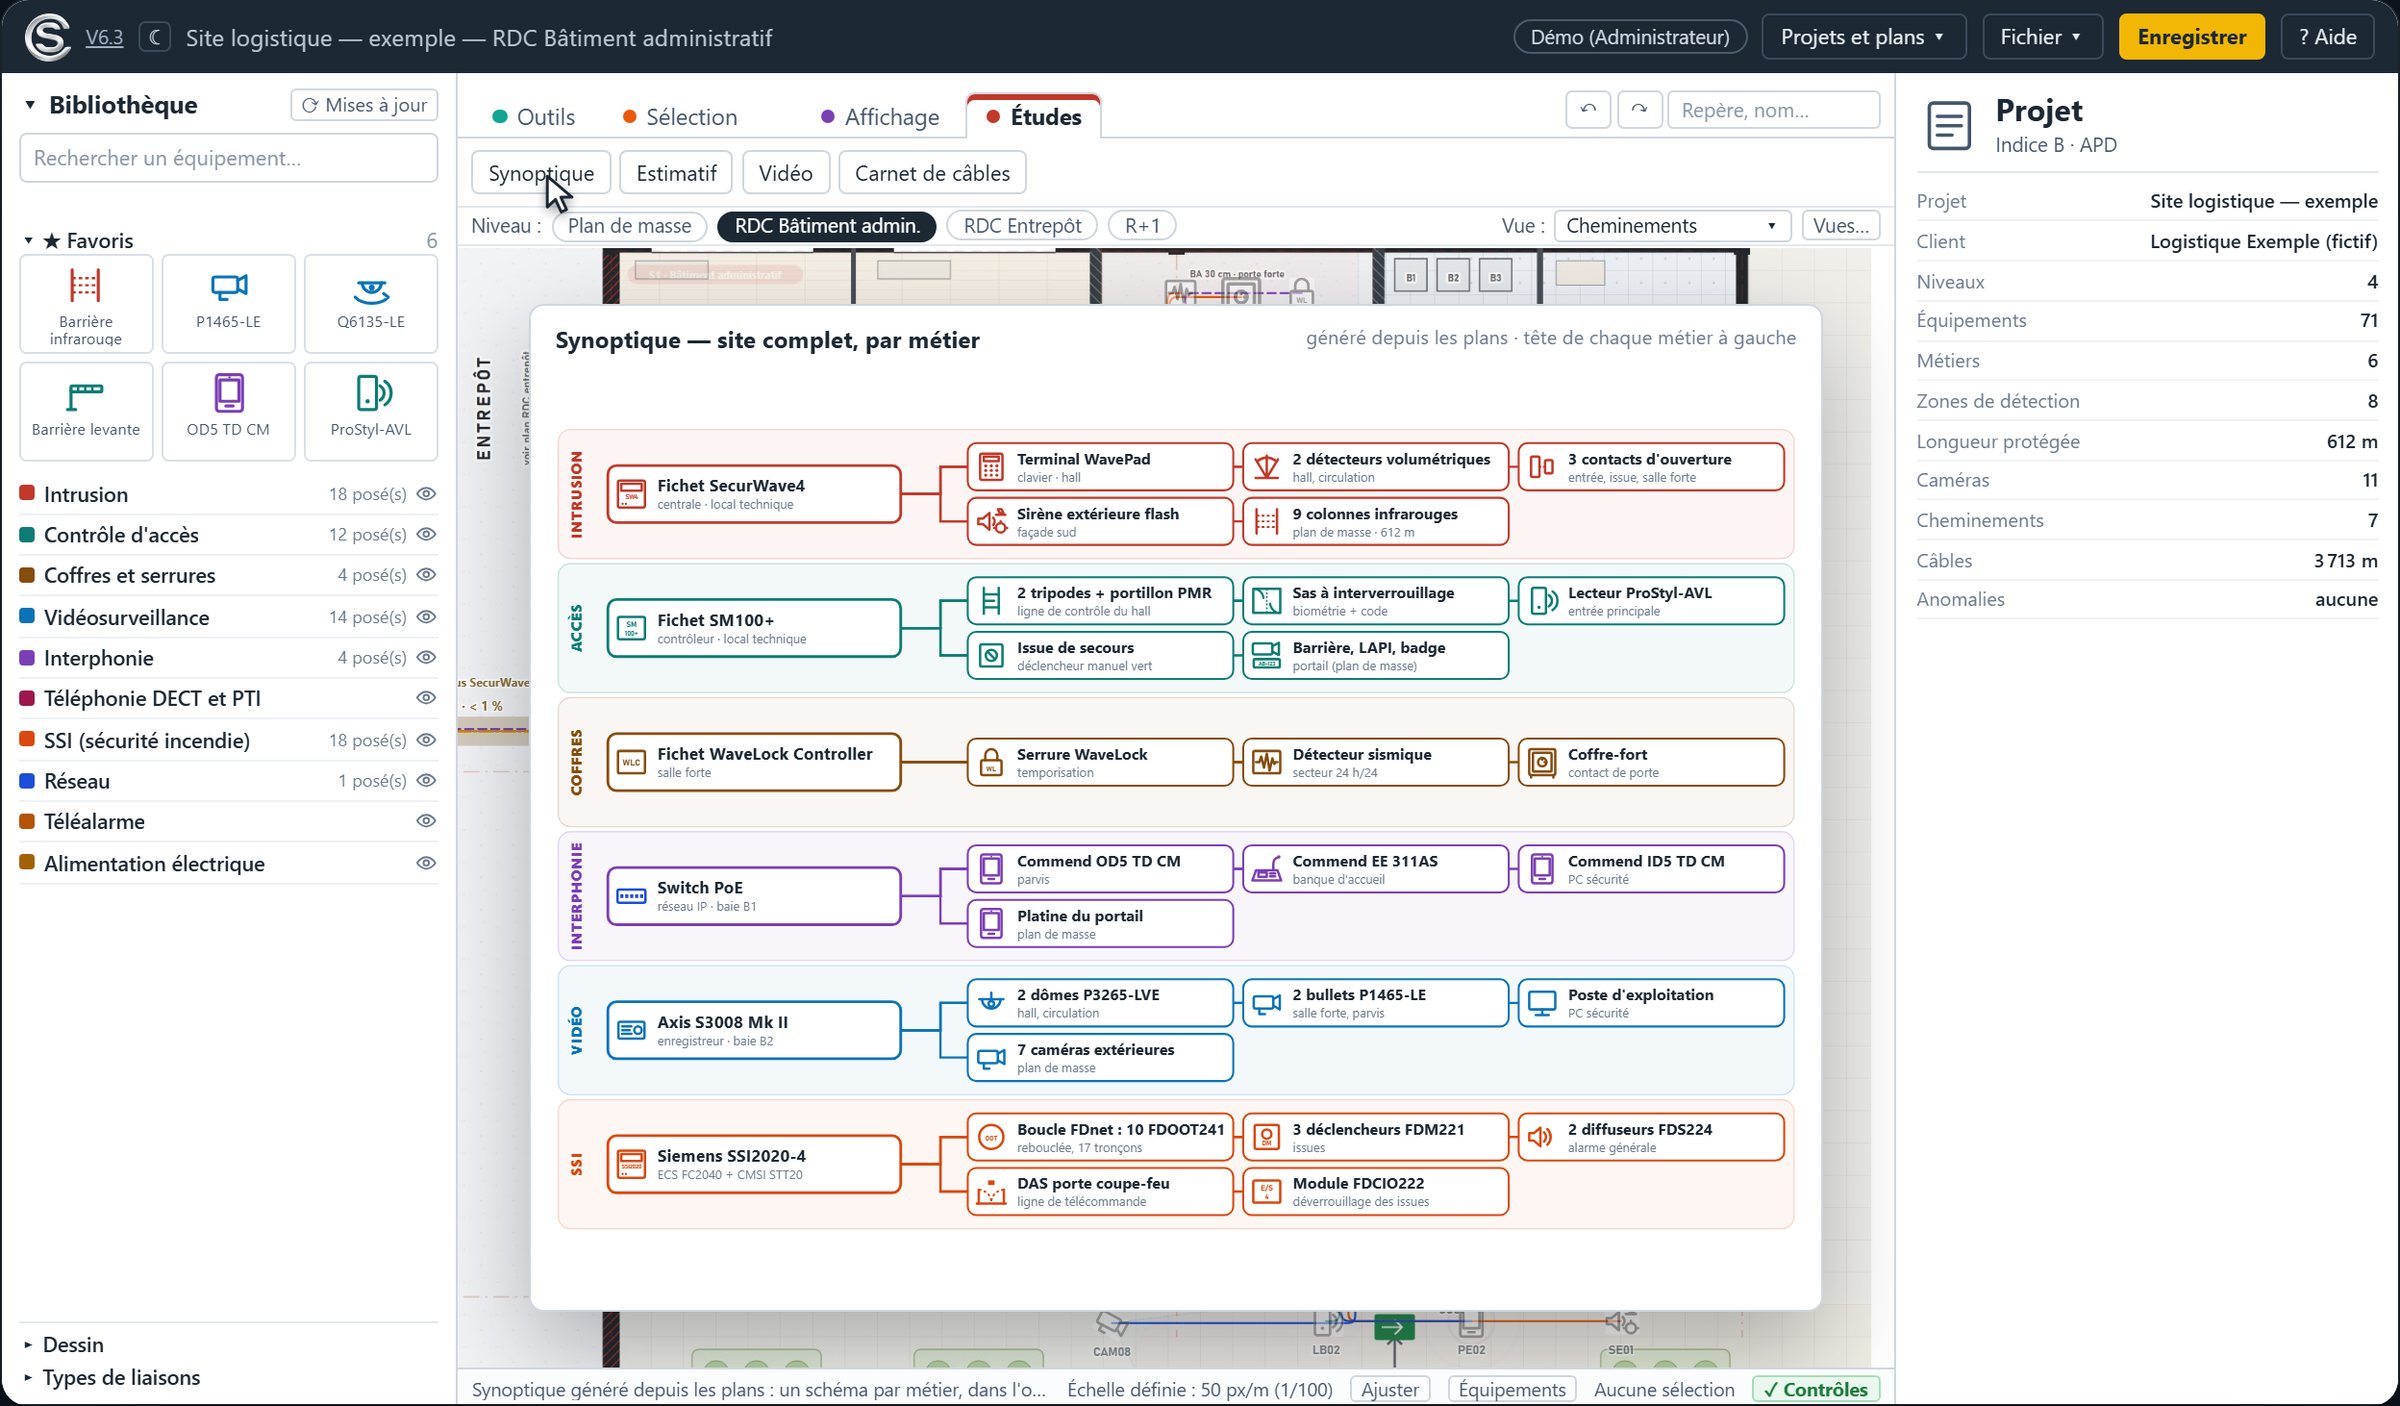Pick the P1465-LE camera favorite
2400x1406 pixels.
click(x=228, y=303)
